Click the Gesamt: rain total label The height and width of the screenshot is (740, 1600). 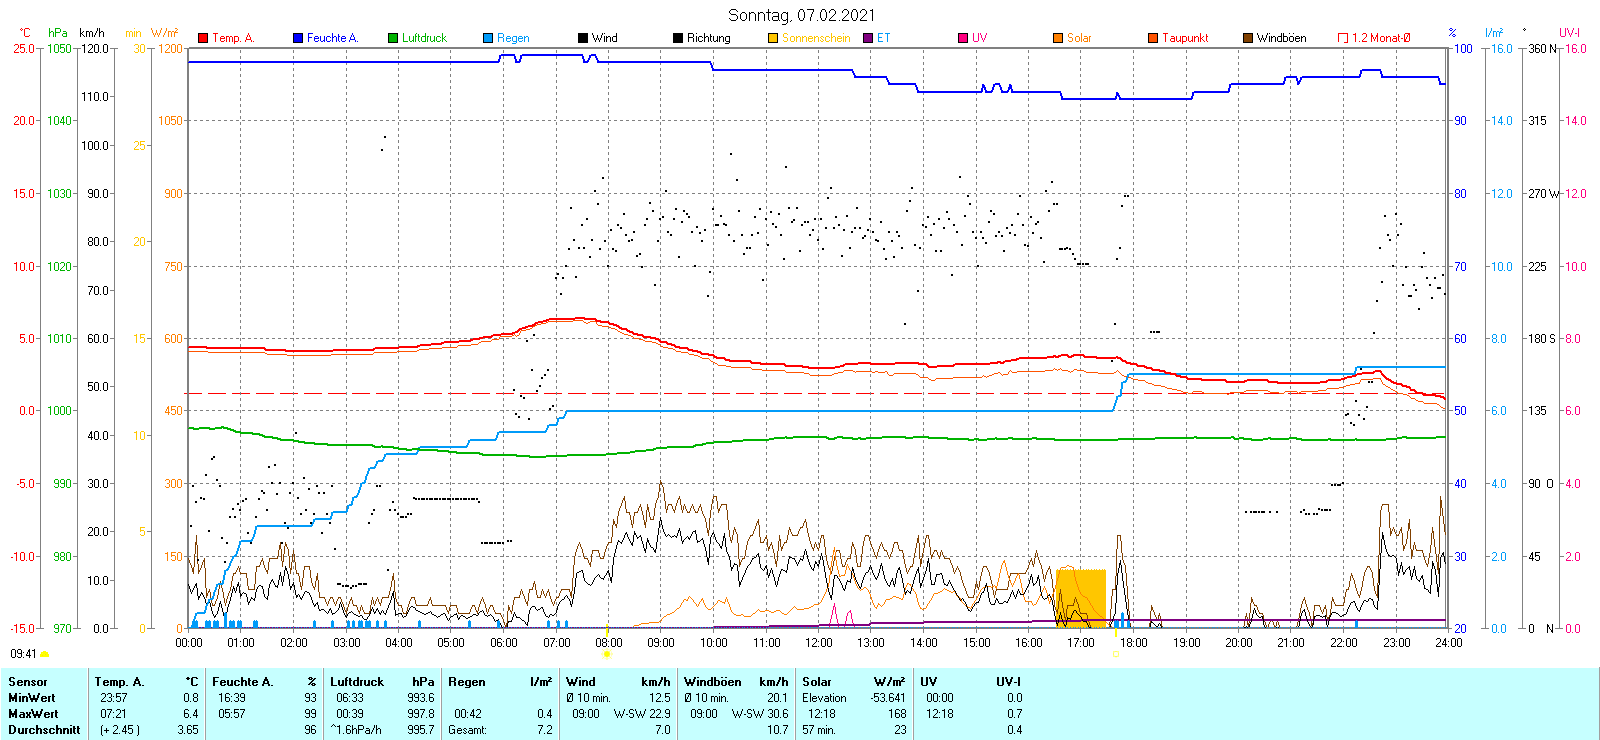click(x=468, y=730)
